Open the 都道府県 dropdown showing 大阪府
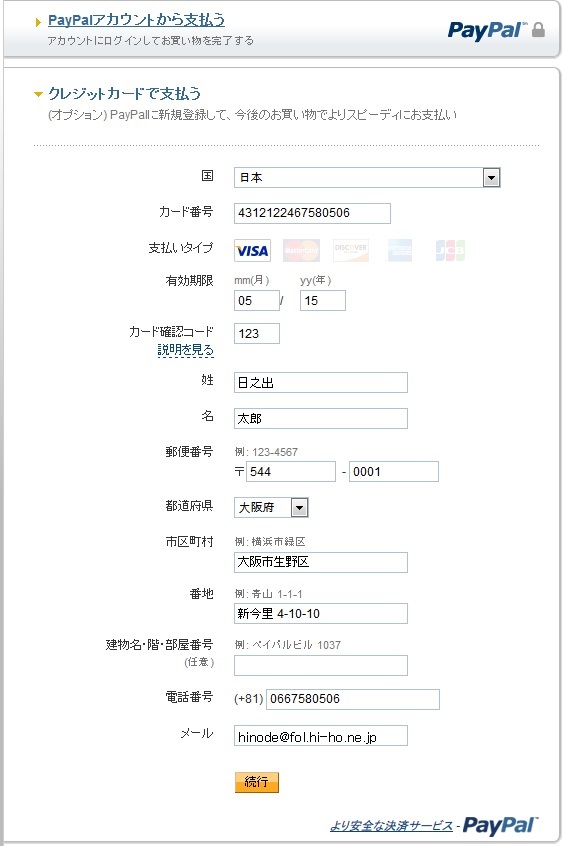564x846 pixels. pyautogui.click(x=271, y=507)
